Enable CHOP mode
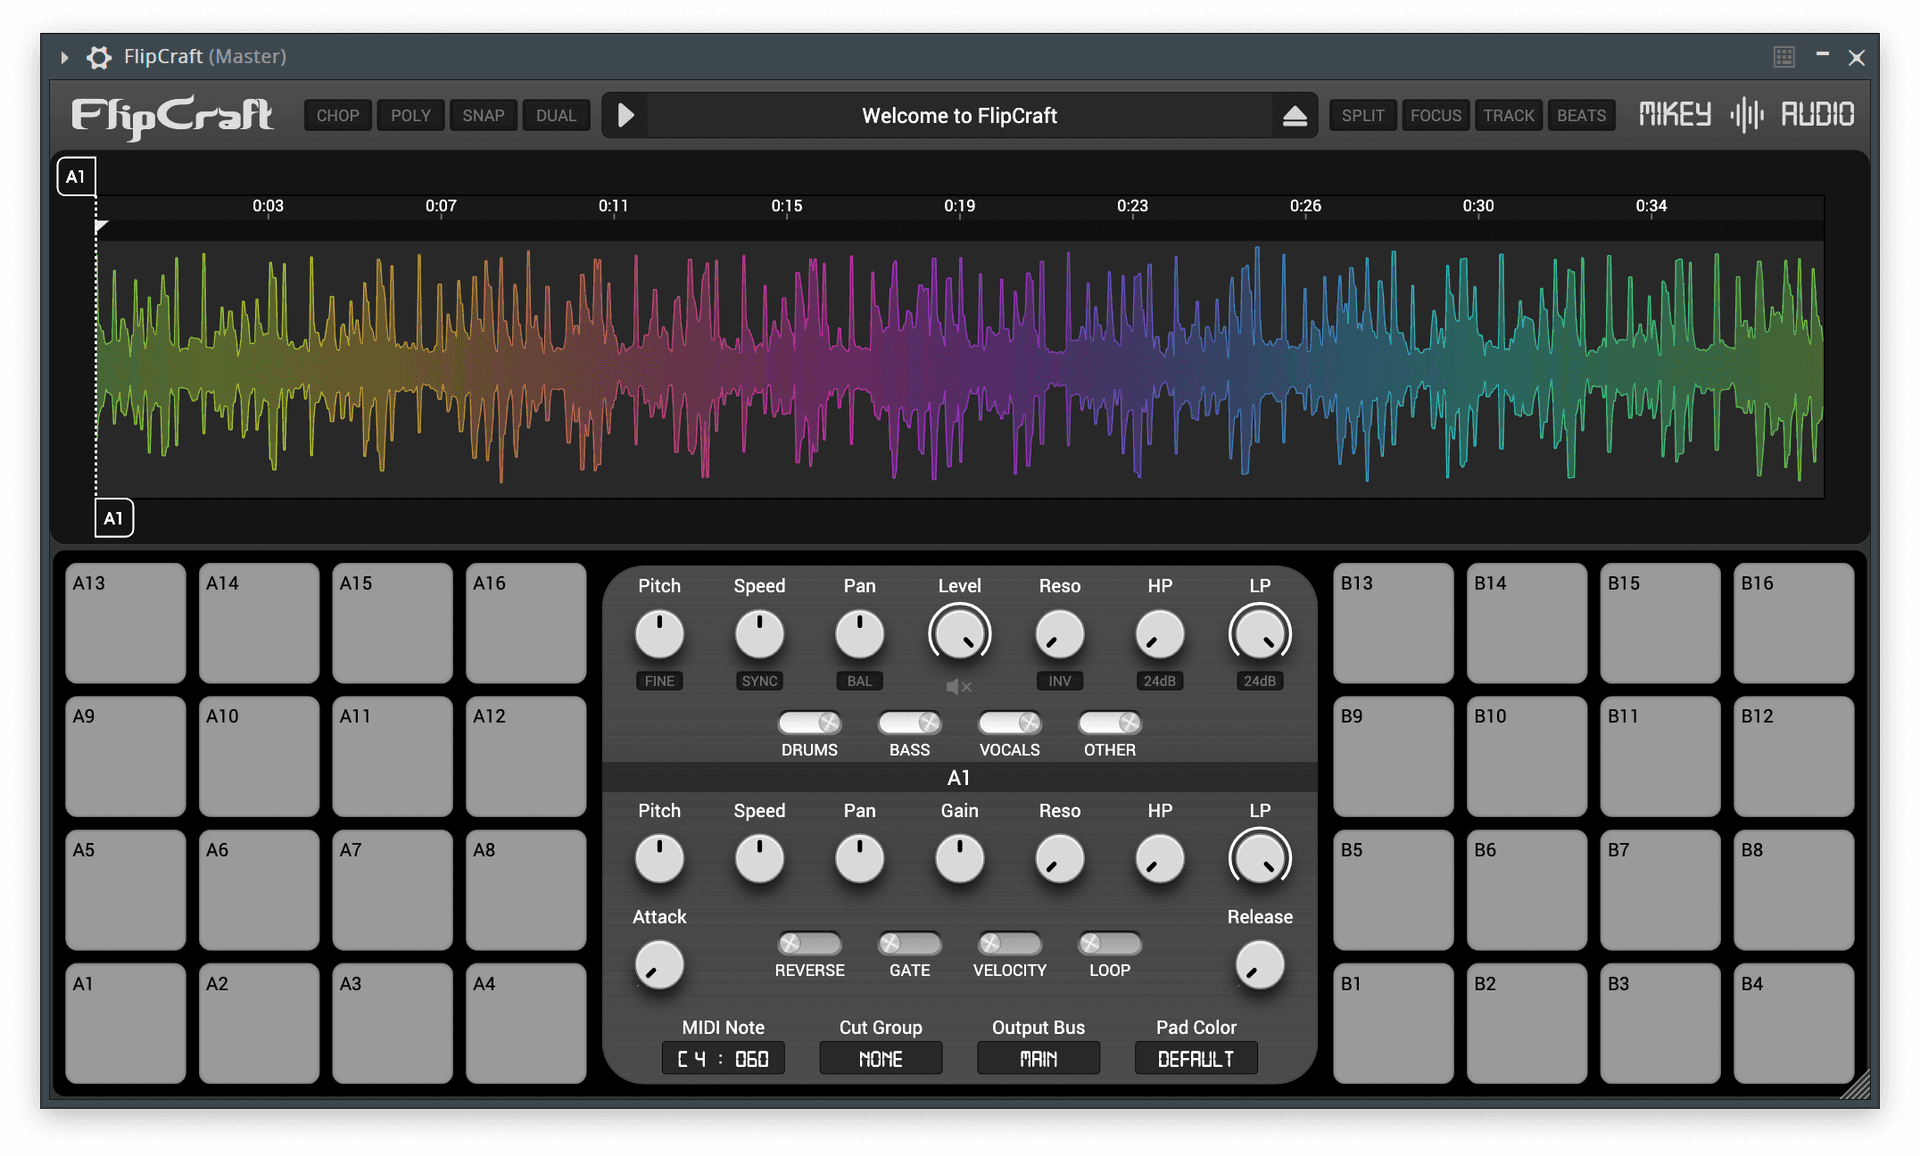This screenshot has width=1920, height=1156. [338, 115]
